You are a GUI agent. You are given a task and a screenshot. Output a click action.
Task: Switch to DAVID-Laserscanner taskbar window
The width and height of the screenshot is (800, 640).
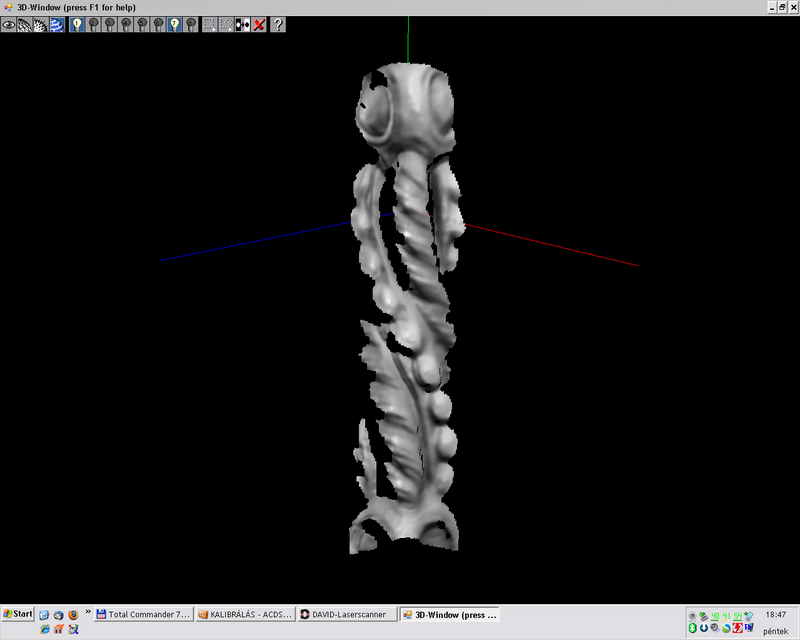[347, 614]
